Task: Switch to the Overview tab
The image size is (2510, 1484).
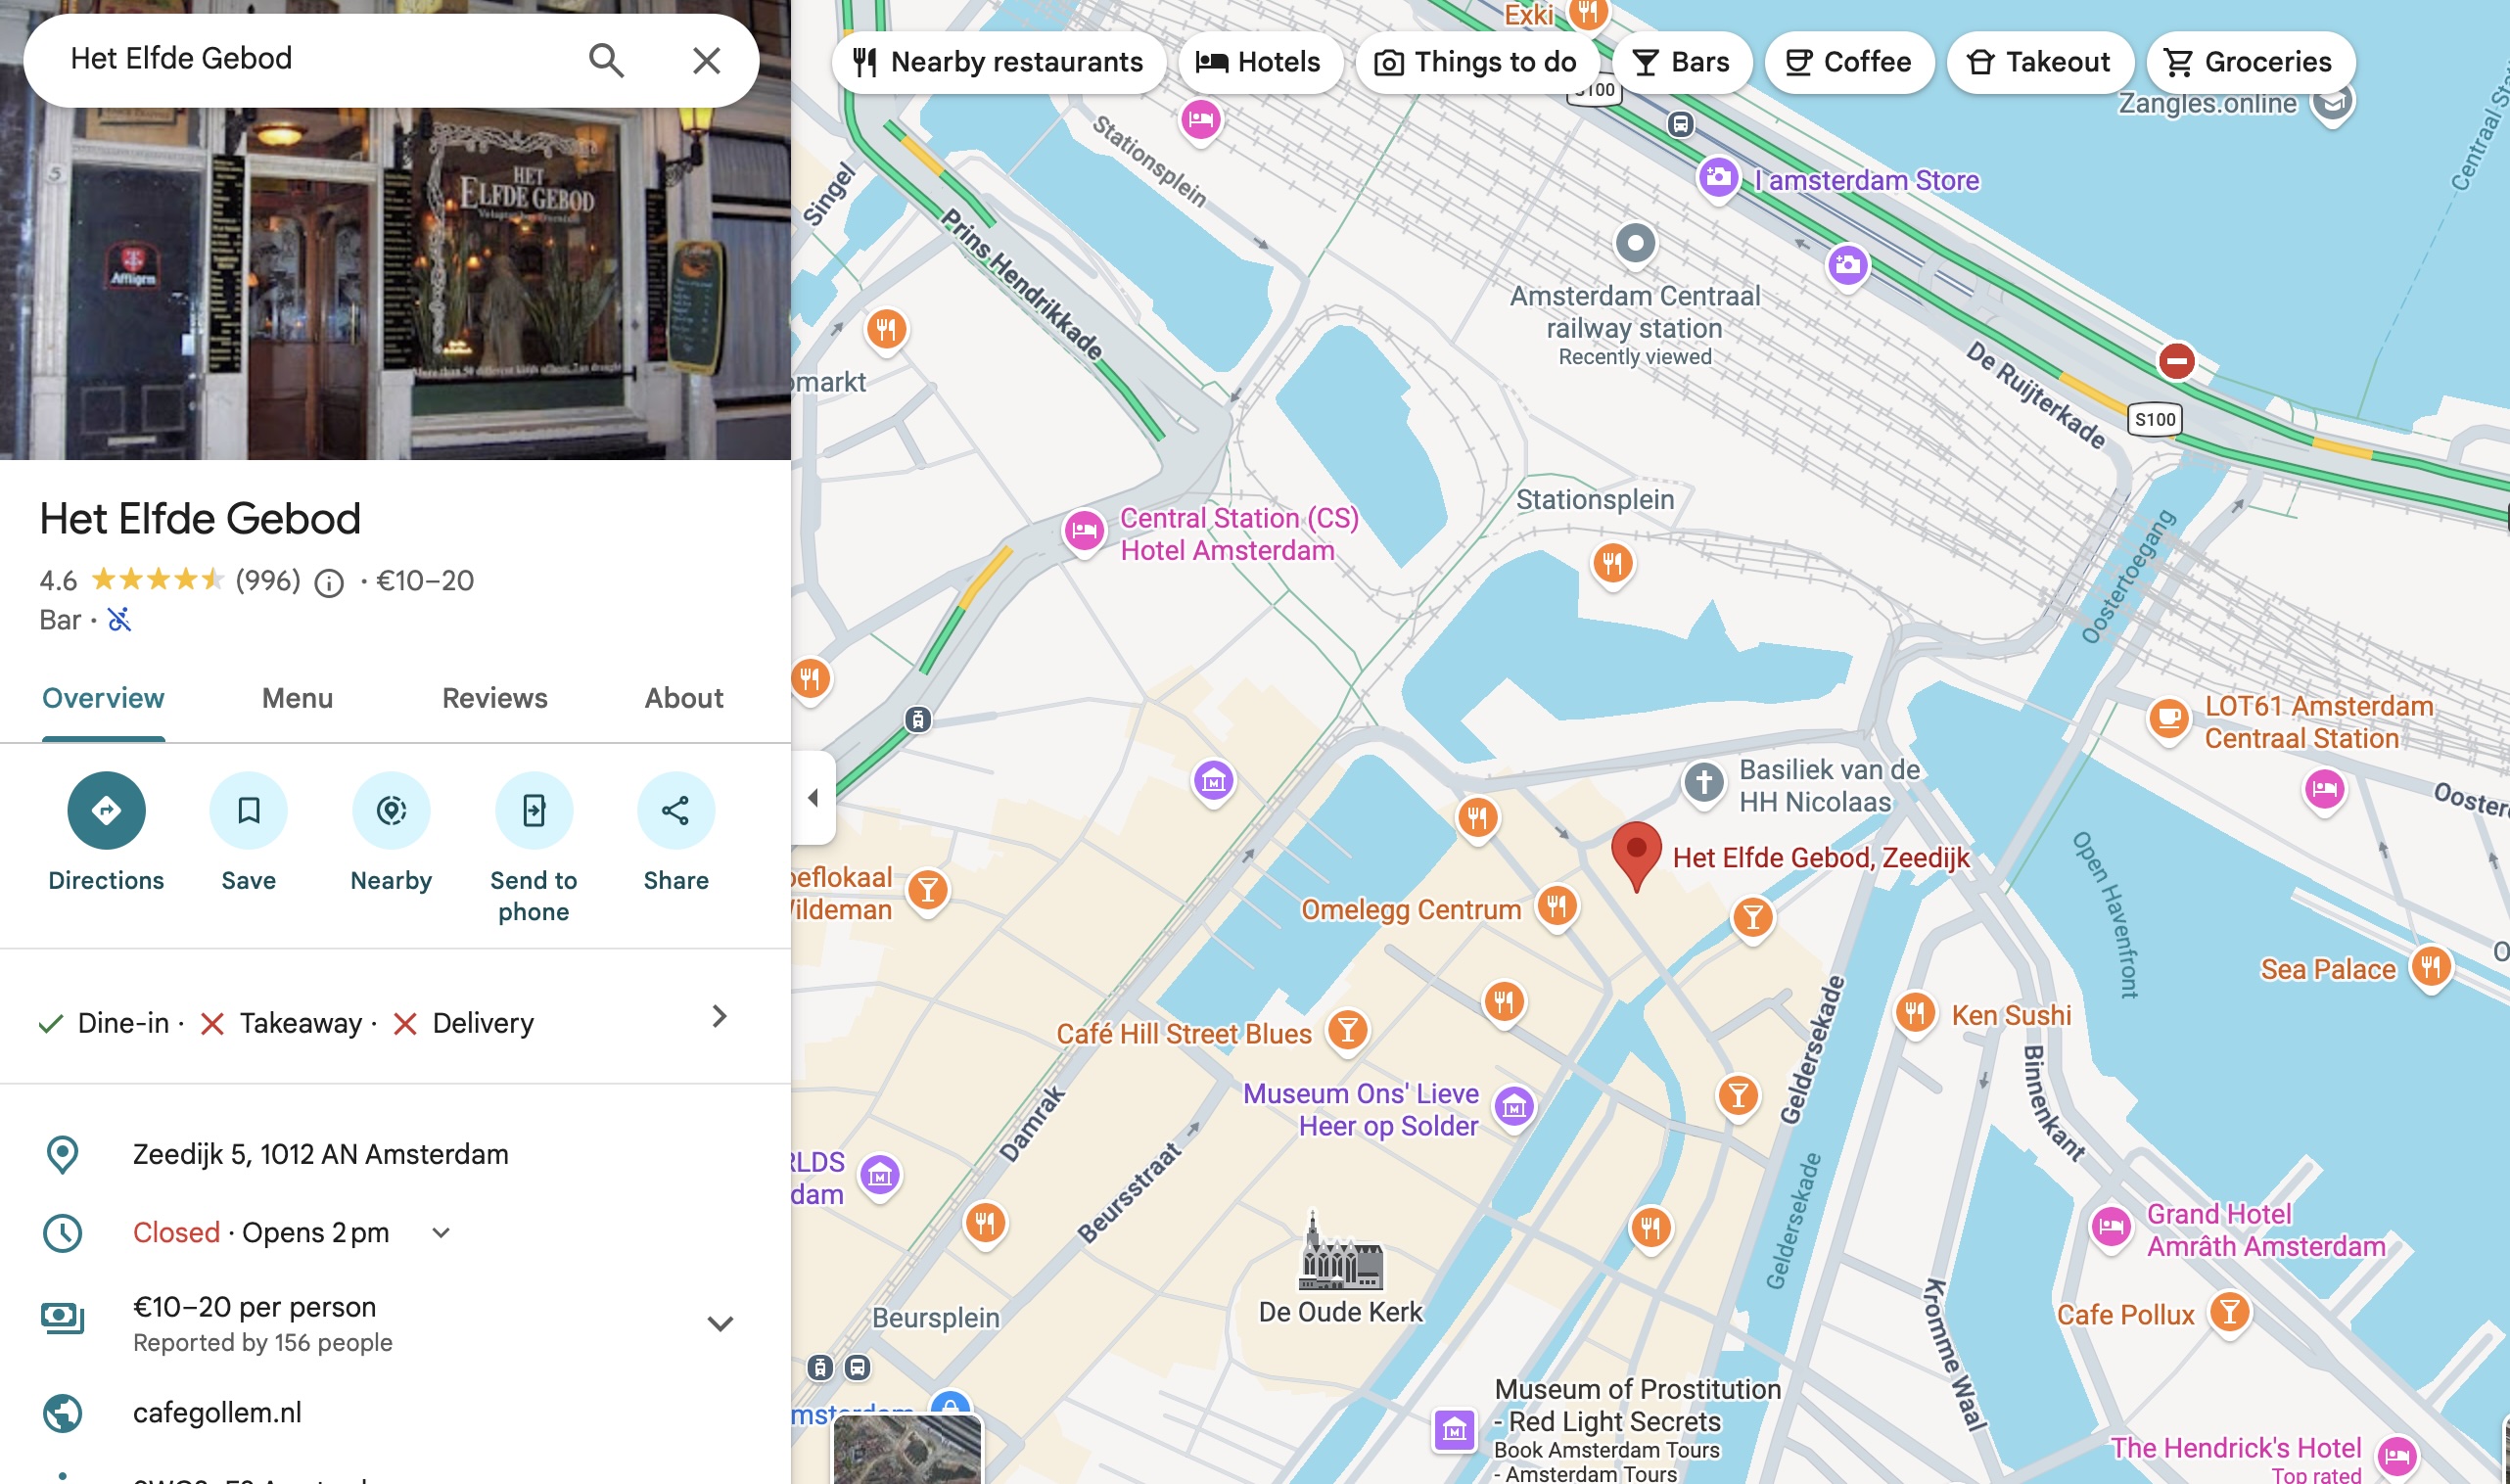Action: [x=103, y=698]
